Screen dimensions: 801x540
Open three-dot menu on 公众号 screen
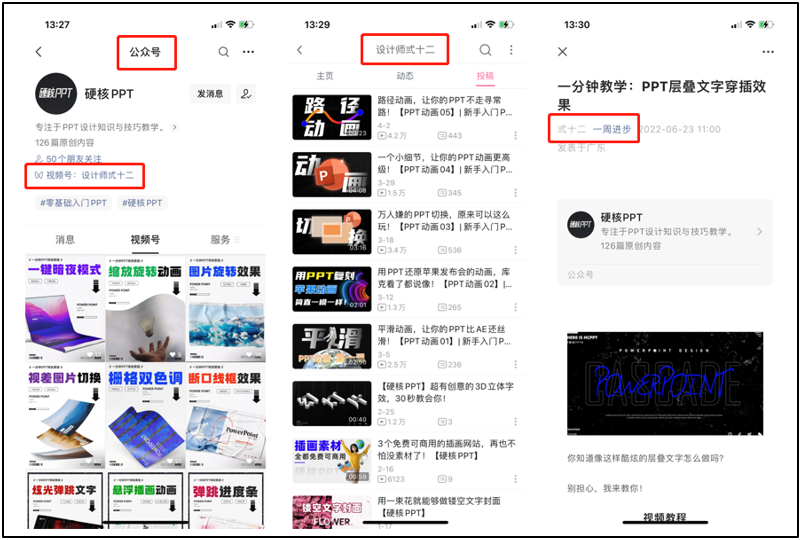(248, 52)
